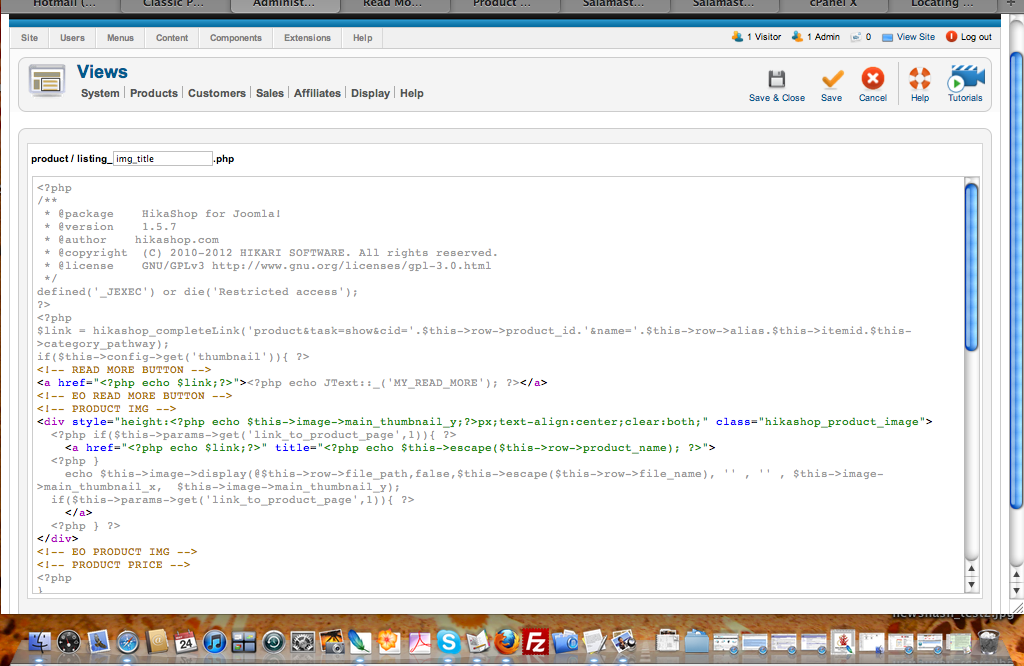The width and height of the screenshot is (1024, 666).
Task: Open Skype from the dock
Action: coord(448,642)
